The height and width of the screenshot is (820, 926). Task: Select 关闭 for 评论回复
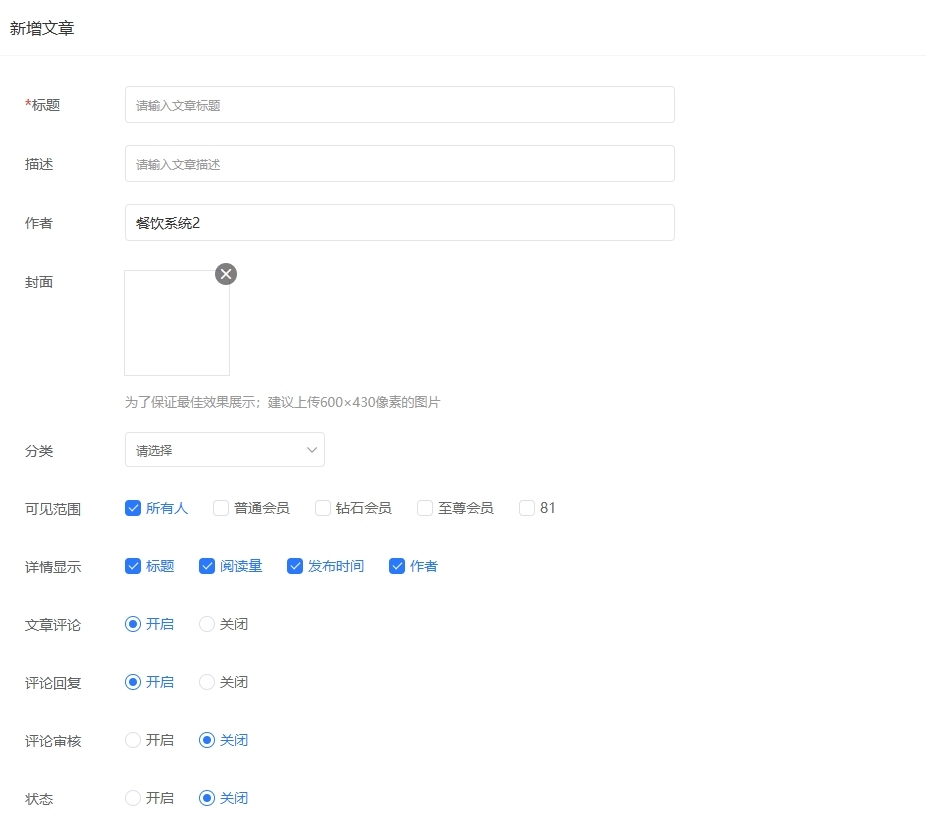(207, 682)
